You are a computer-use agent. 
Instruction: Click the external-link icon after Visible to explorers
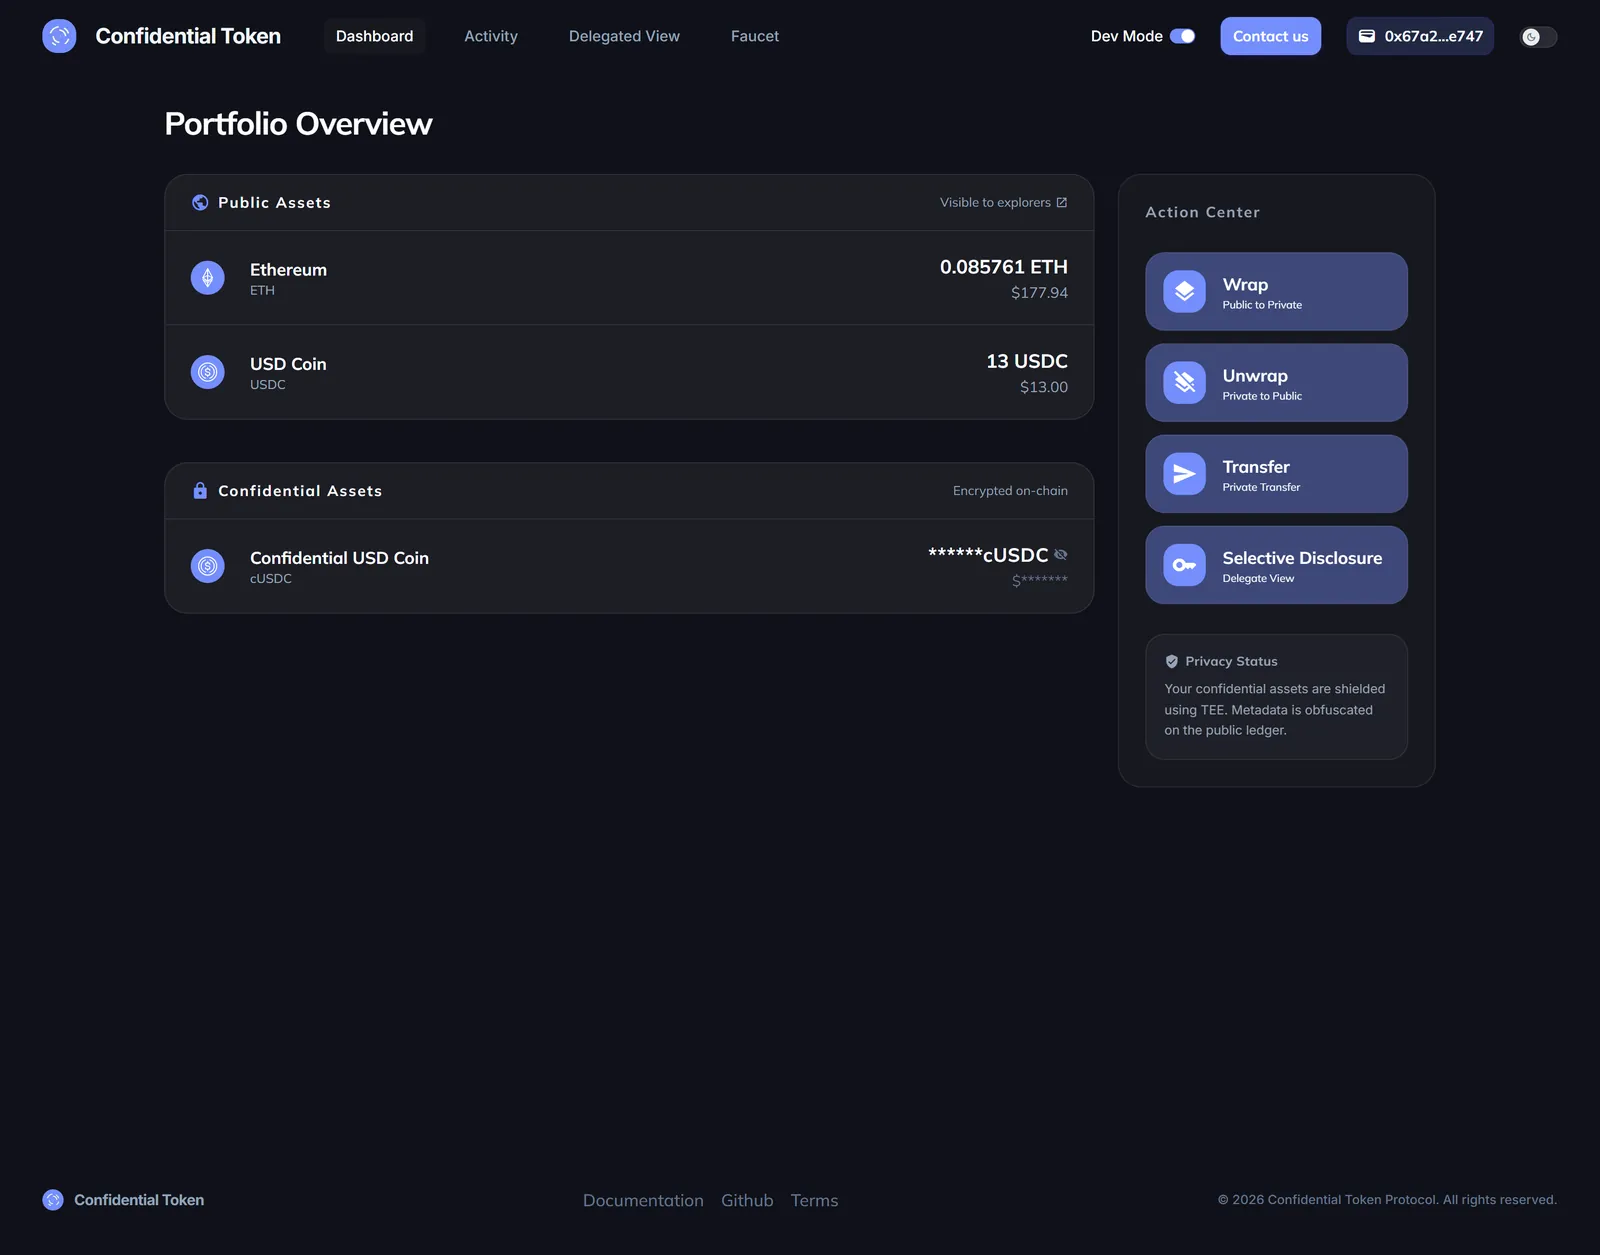pyautogui.click(x=1062, y=202)
